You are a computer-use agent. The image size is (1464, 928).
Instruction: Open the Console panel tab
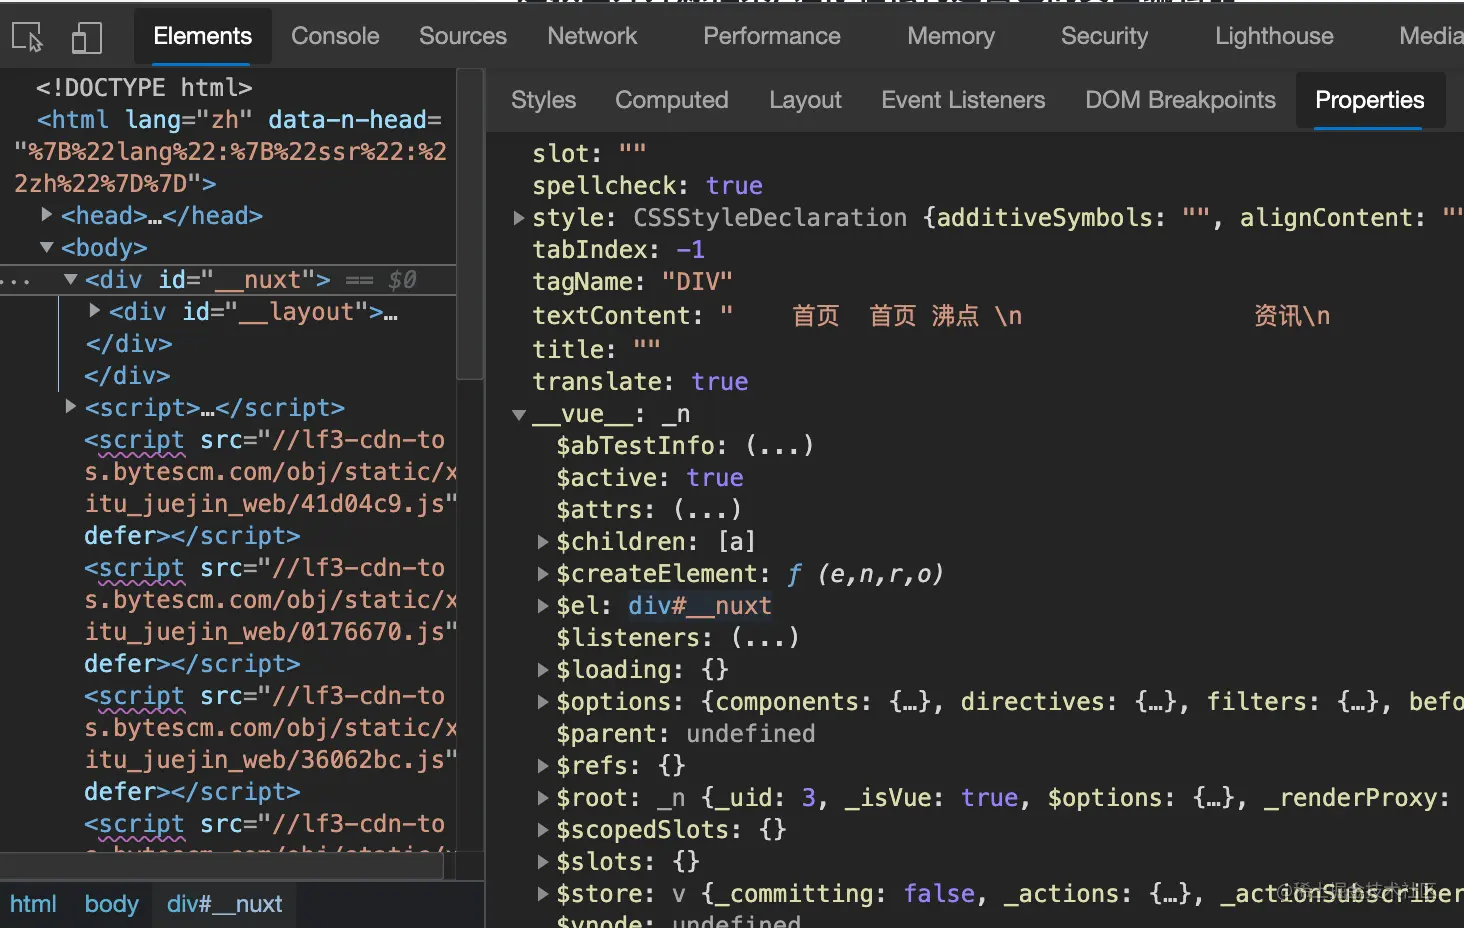point(335,36)
